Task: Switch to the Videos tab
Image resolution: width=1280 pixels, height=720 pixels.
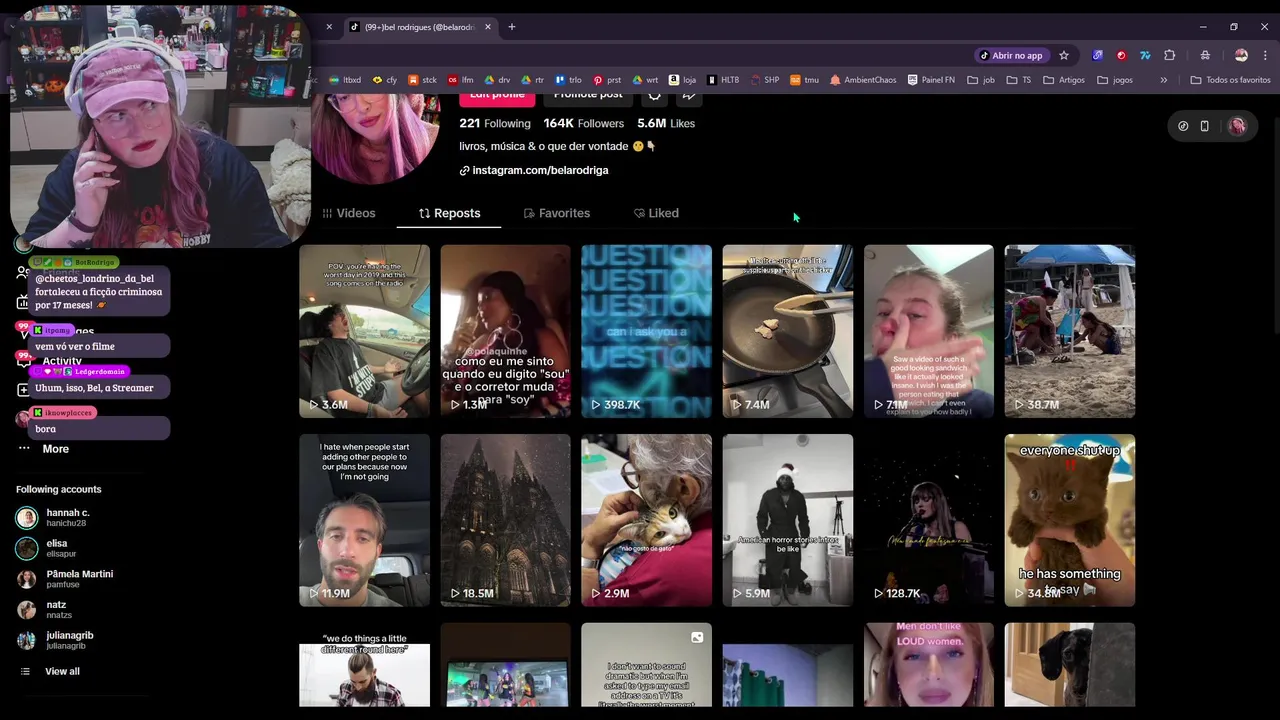Action: (348, 213)
